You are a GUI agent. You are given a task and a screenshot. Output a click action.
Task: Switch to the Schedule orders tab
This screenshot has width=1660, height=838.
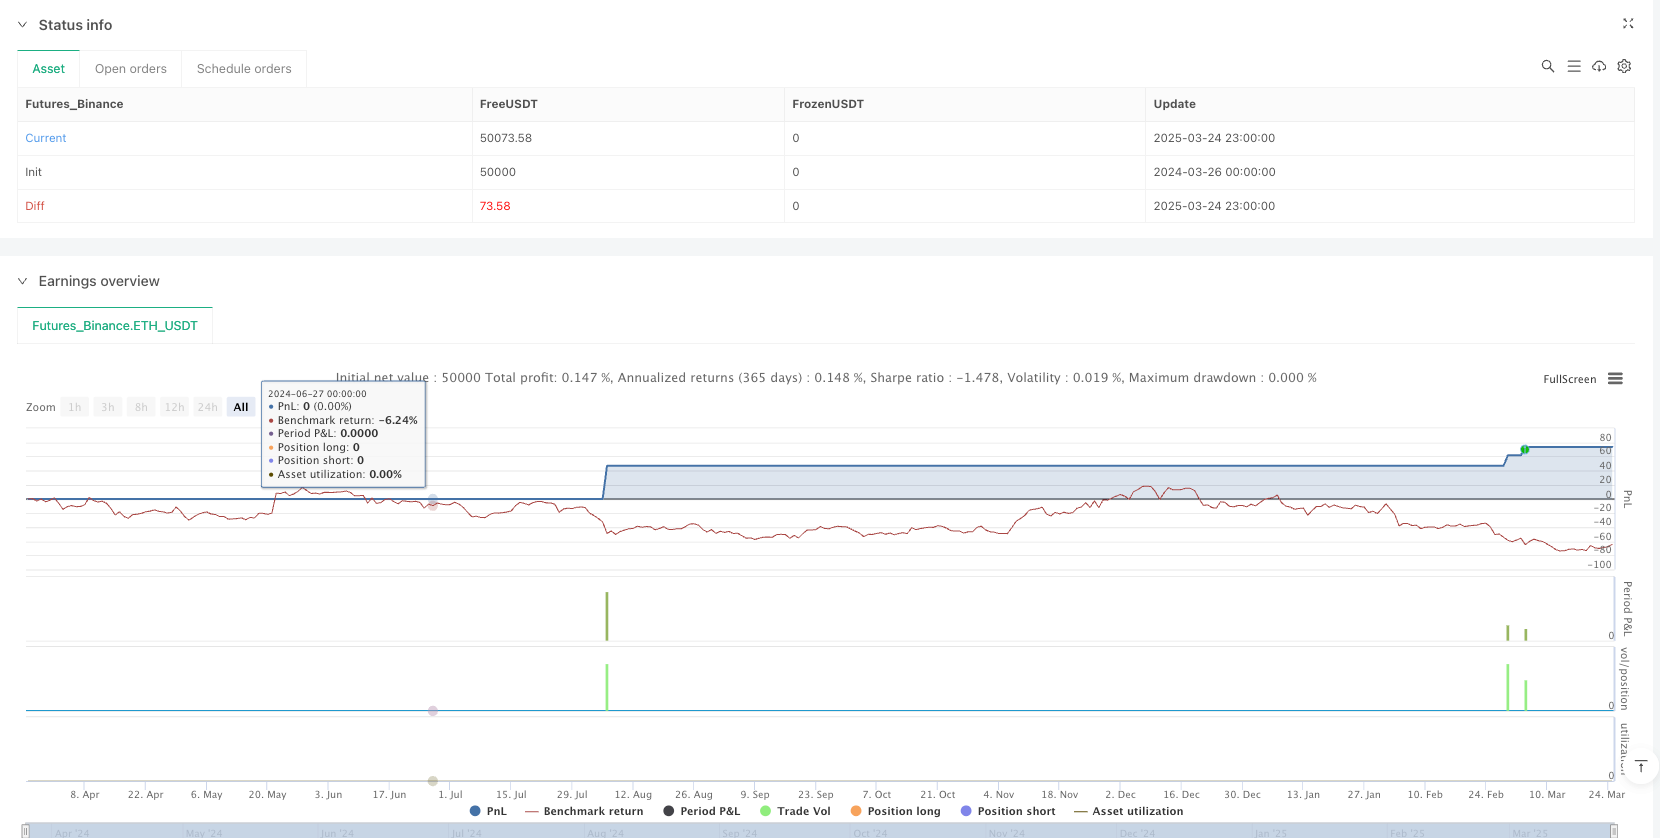click(244, 69)
